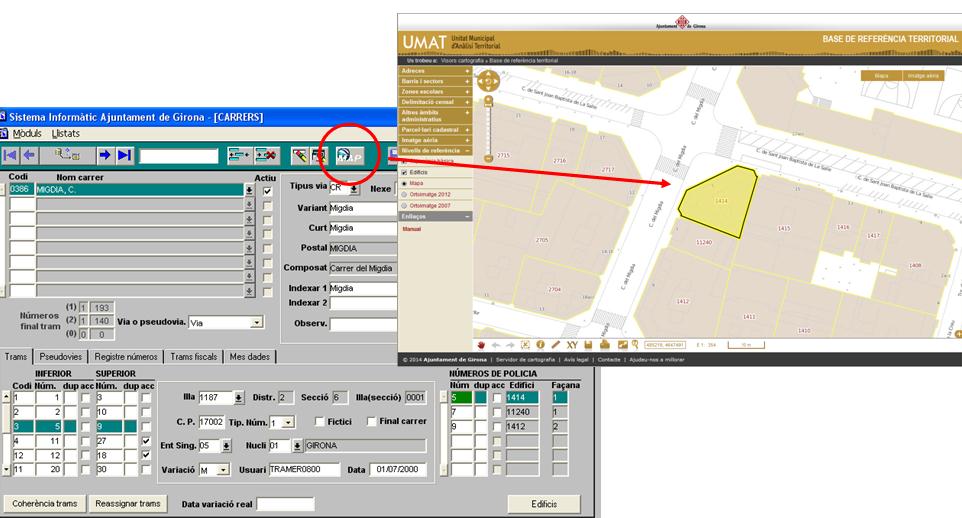Select the Mapa radio option
Viewport: 962px width, 518px height.
click(x=404, y=184)
